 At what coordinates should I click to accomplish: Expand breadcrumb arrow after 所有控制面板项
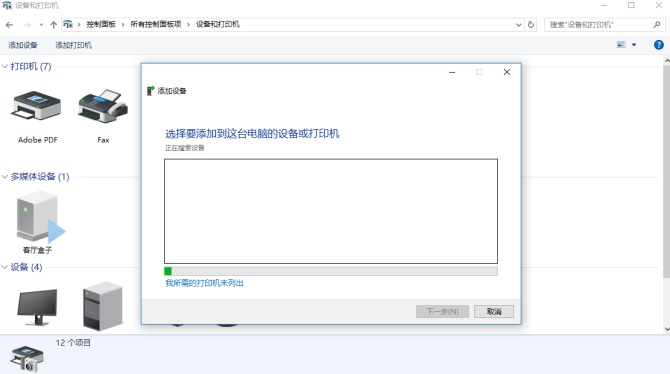tap(188, 25)
